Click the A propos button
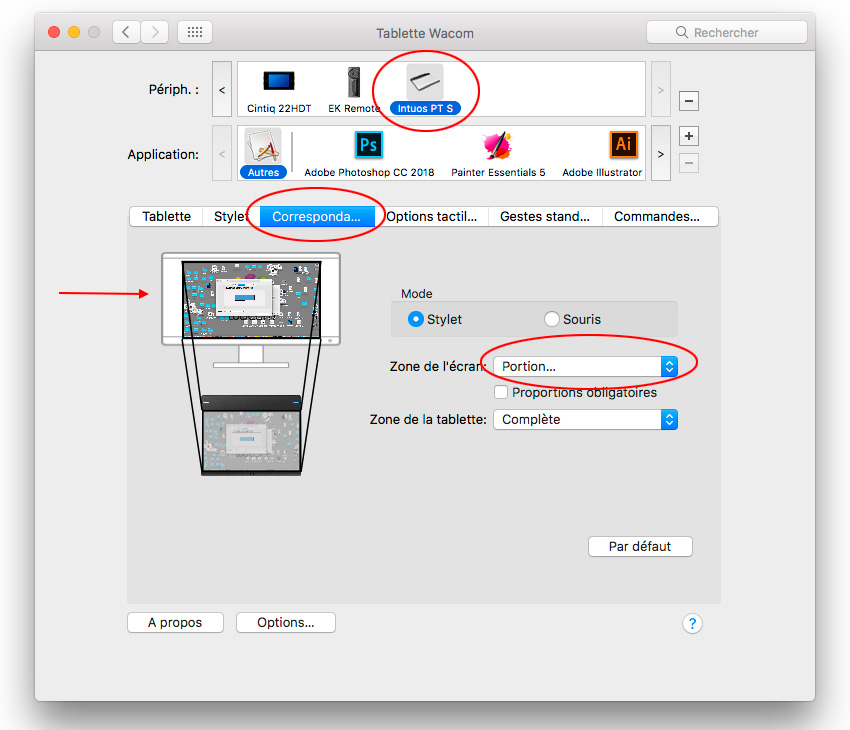The width and height of the screenshot is (850, 730). pyautogui.click(x=175, y=623)
